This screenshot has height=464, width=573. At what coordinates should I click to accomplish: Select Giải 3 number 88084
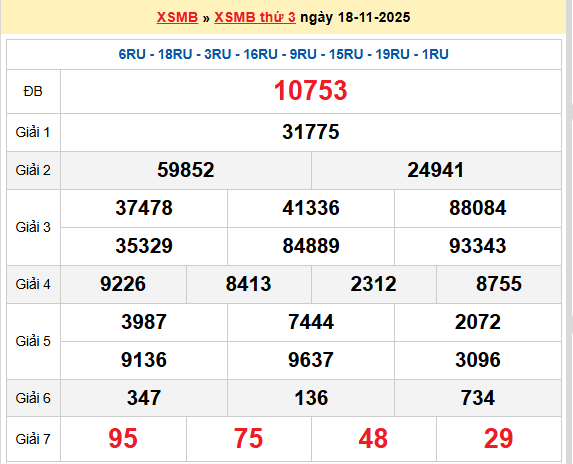point(478,208)
